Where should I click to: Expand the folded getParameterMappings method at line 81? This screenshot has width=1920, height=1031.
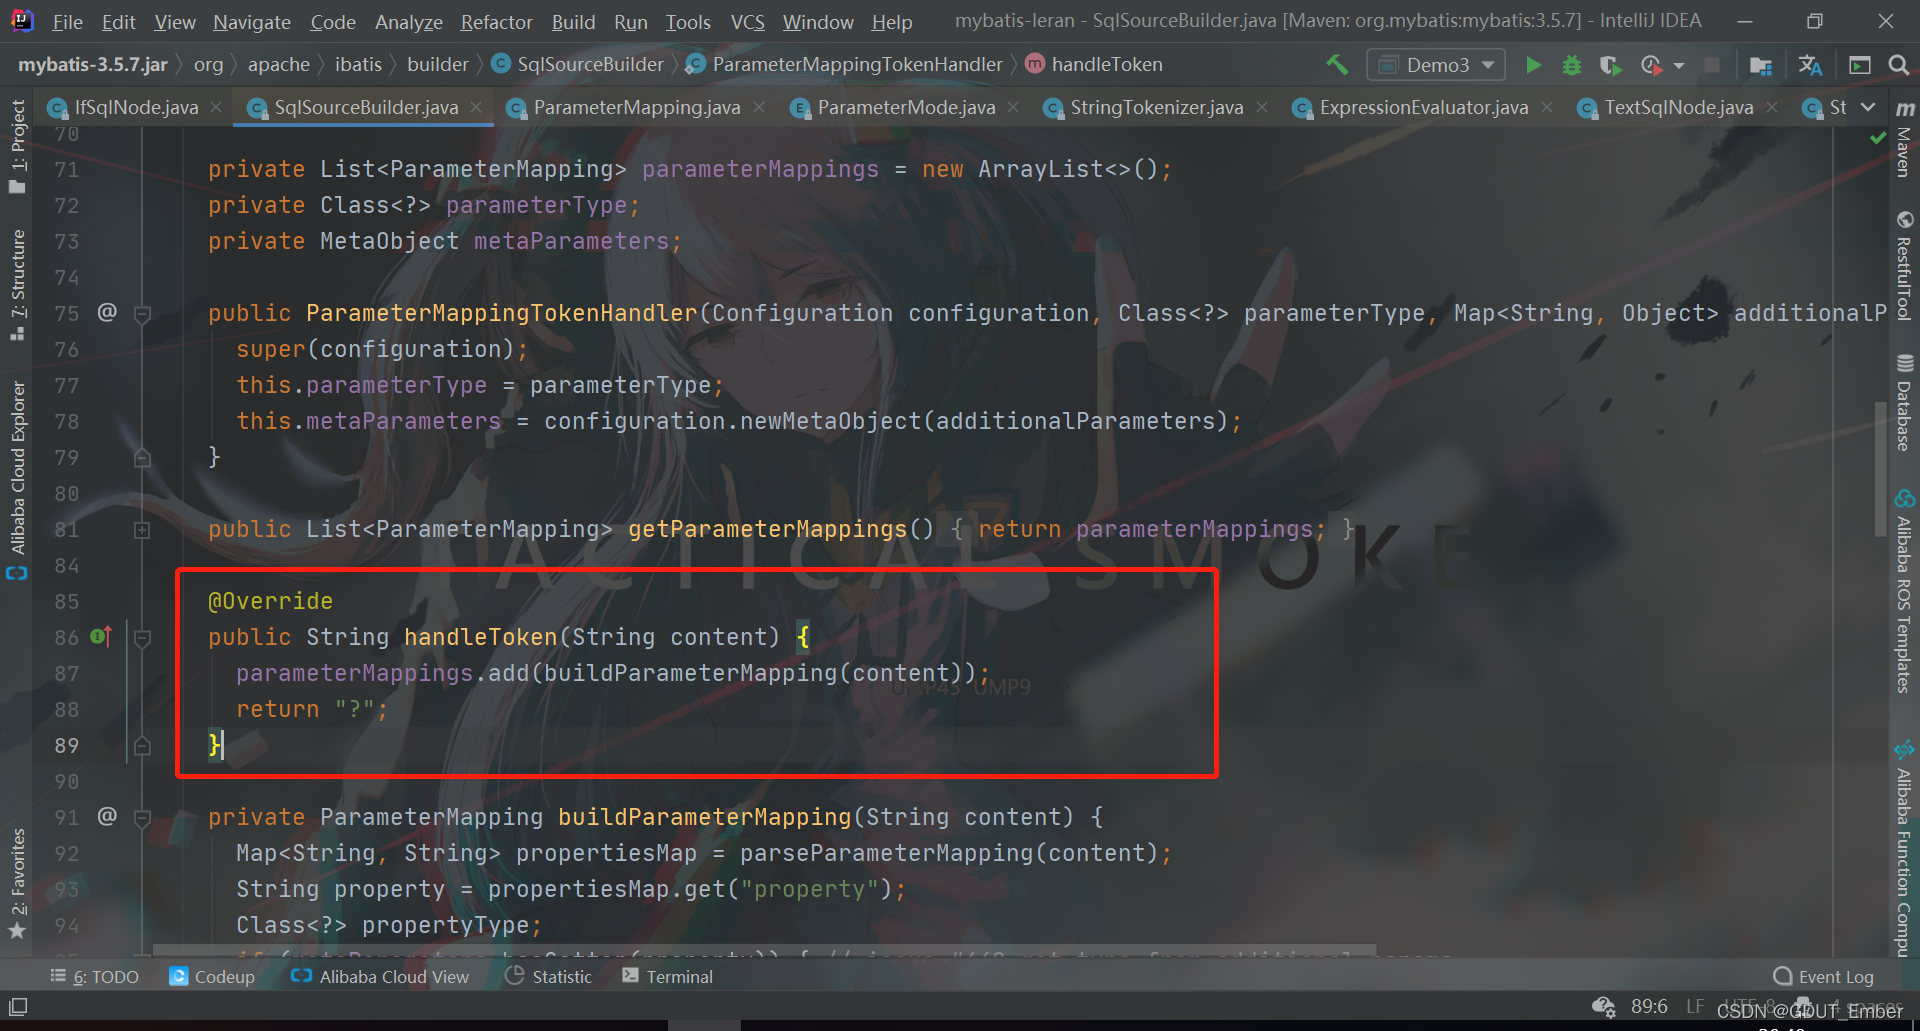(x=142, y=530)
